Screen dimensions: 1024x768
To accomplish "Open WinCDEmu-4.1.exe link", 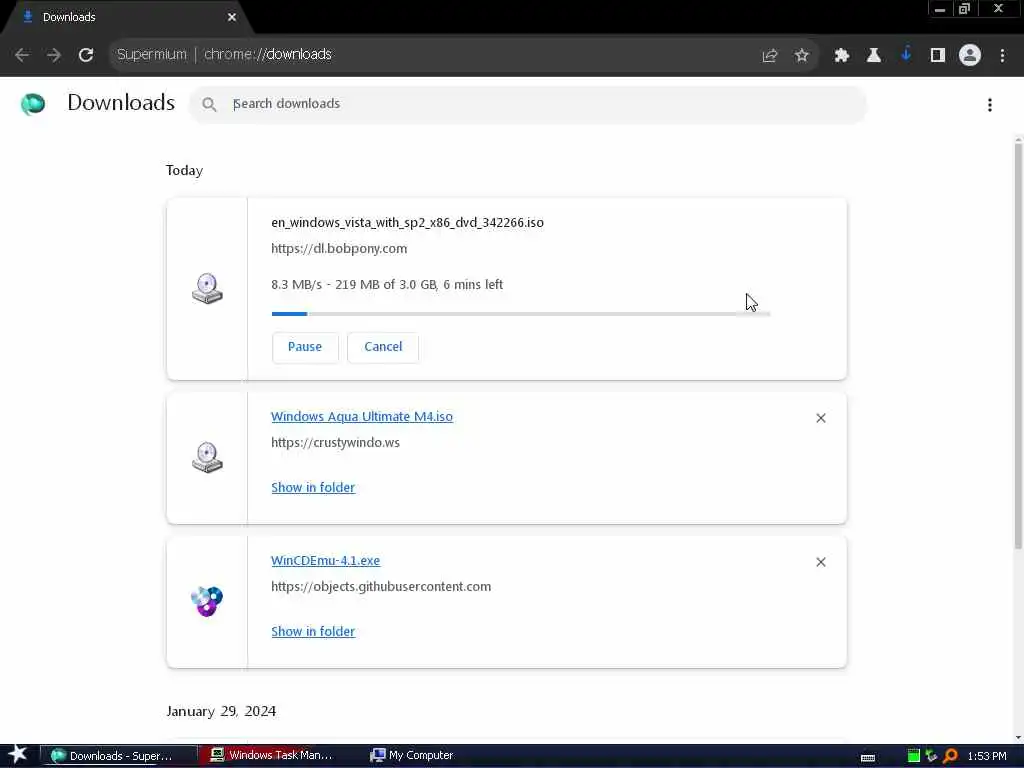I will click(325, 561).
